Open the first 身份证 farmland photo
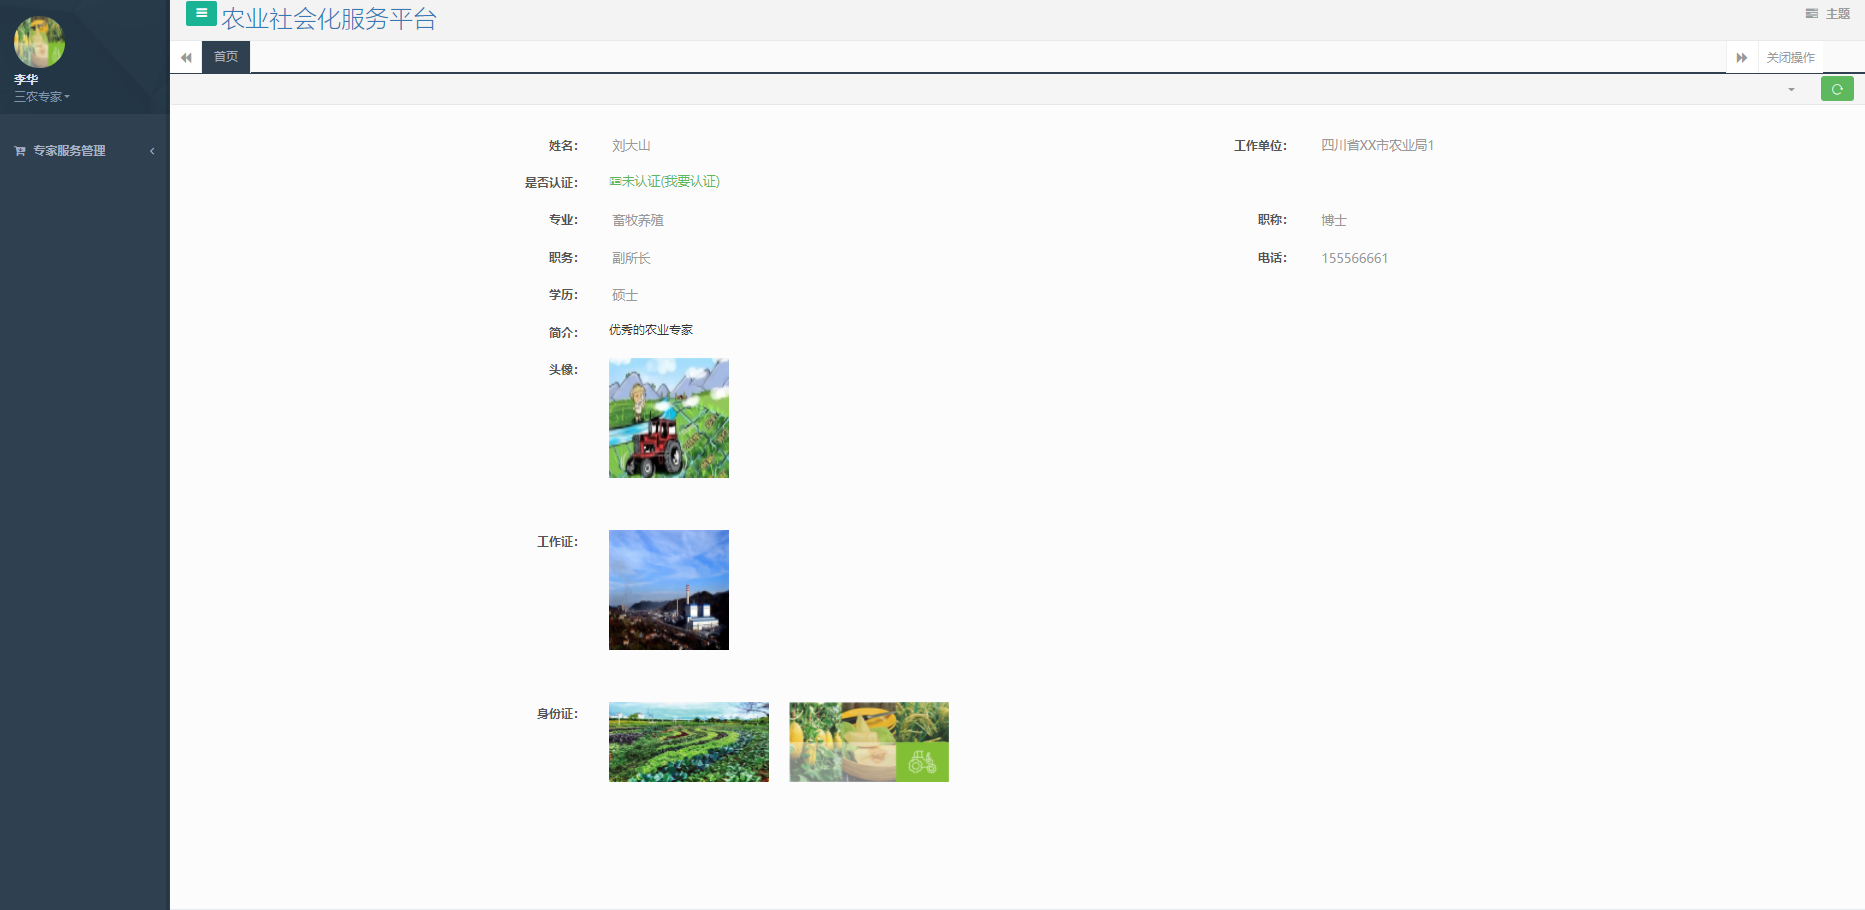The height and width of the screenshot is (910, 1865). point(688,742)
